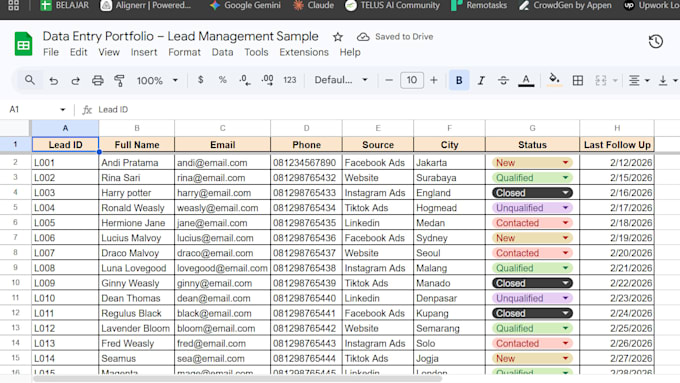Open the View menu

(x=108, y=52)
